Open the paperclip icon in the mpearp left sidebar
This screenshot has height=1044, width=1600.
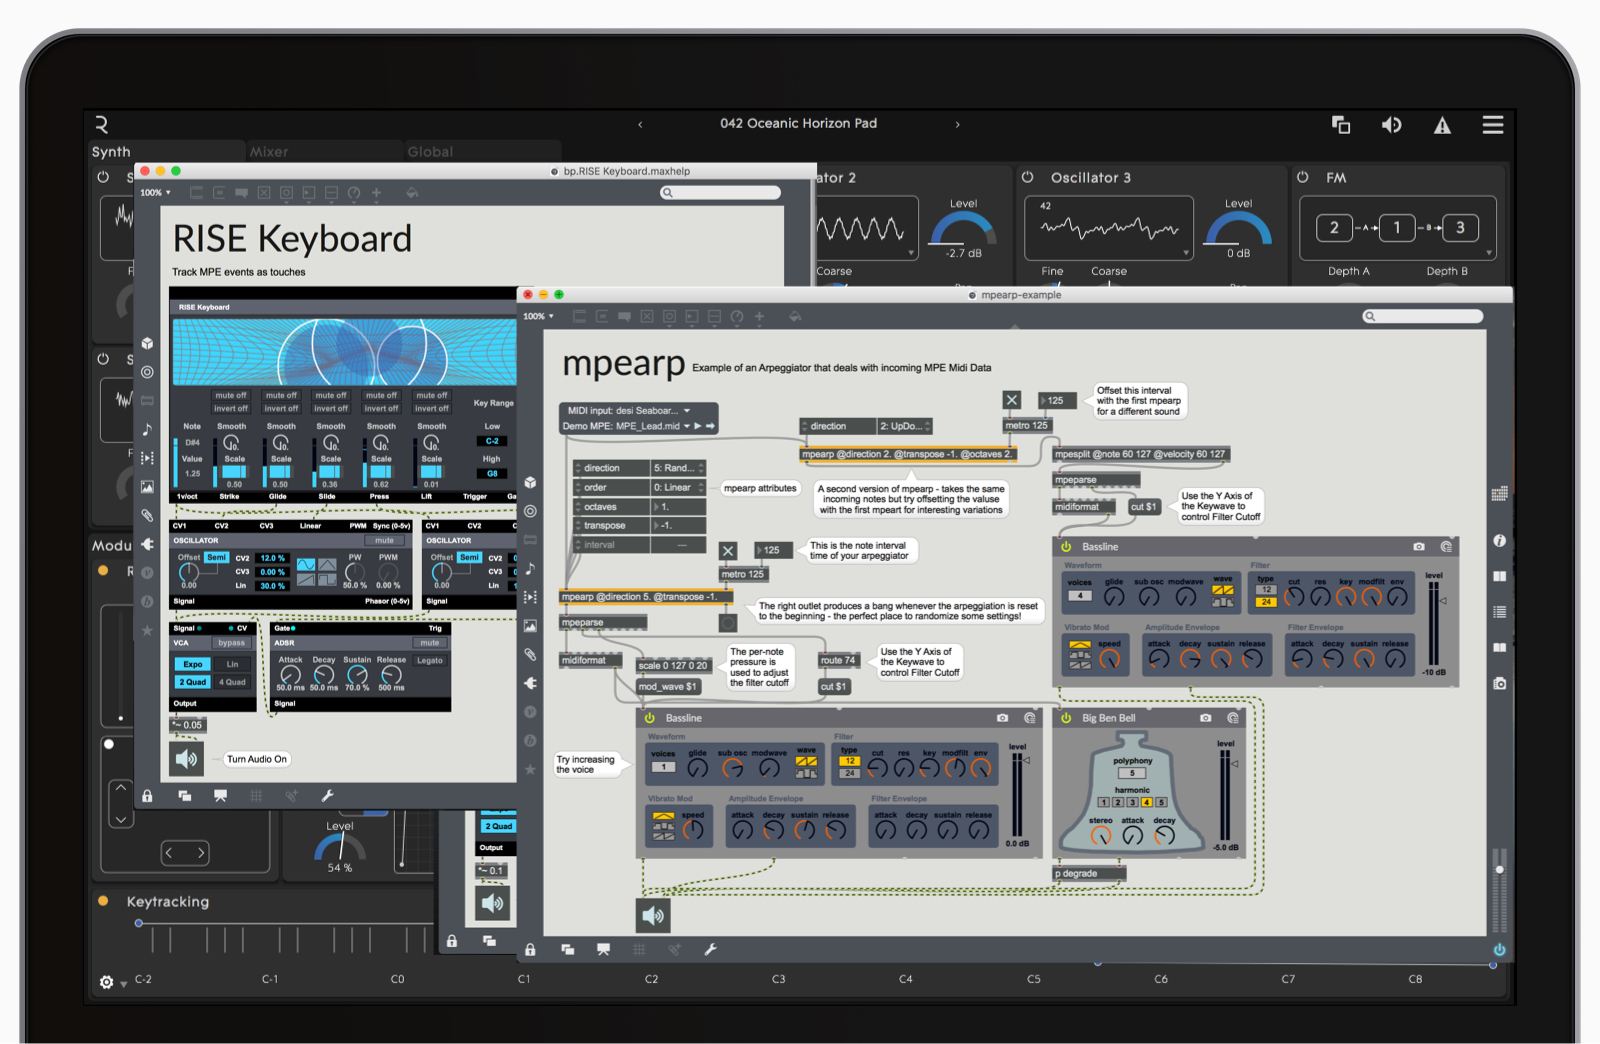coord(530,655)
